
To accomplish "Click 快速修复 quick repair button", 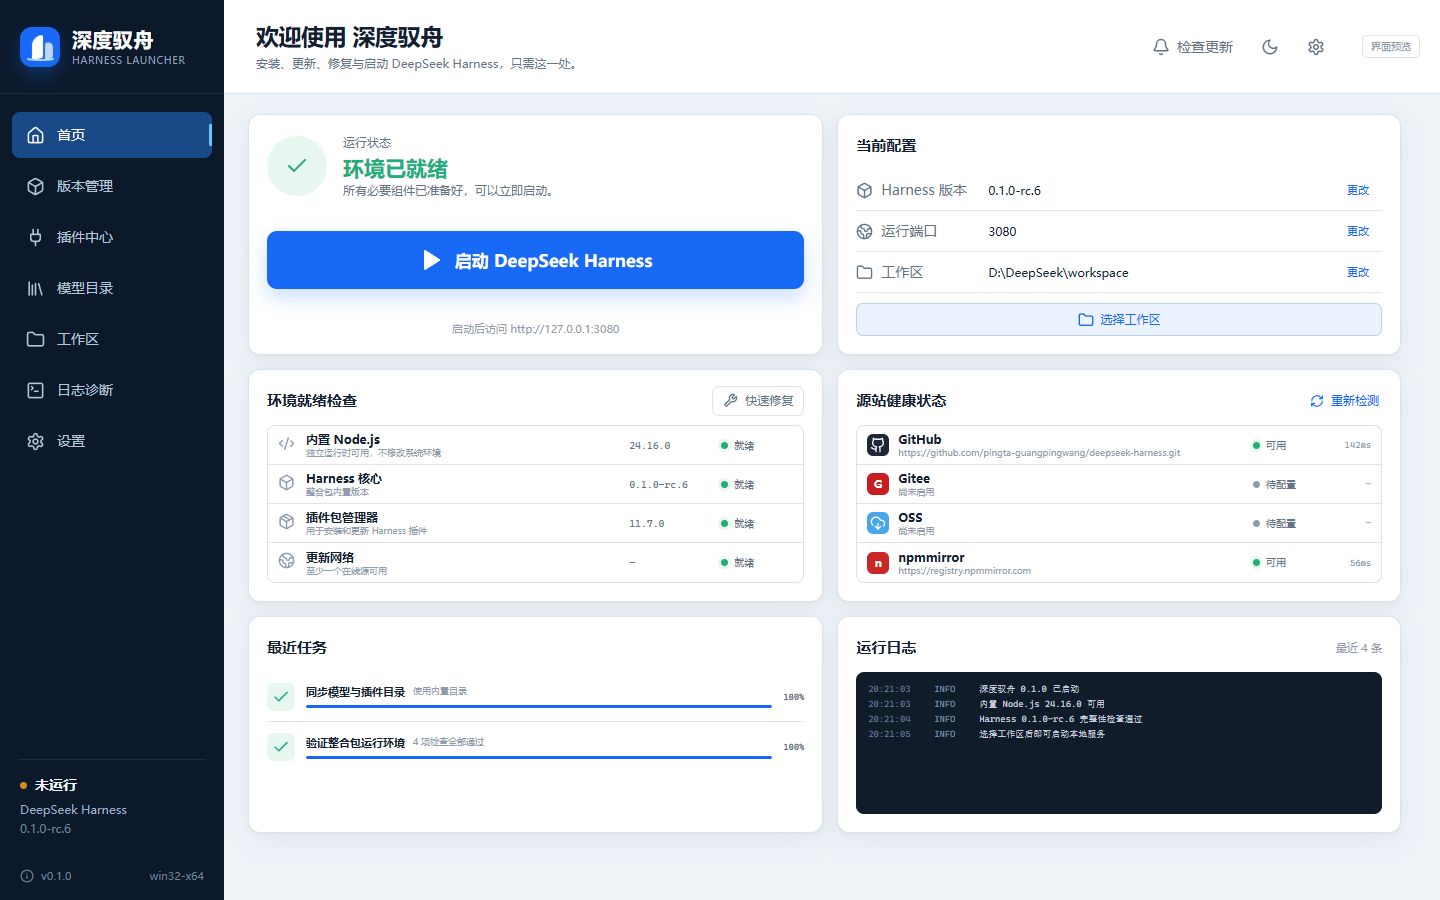I will tap(758, 401).
